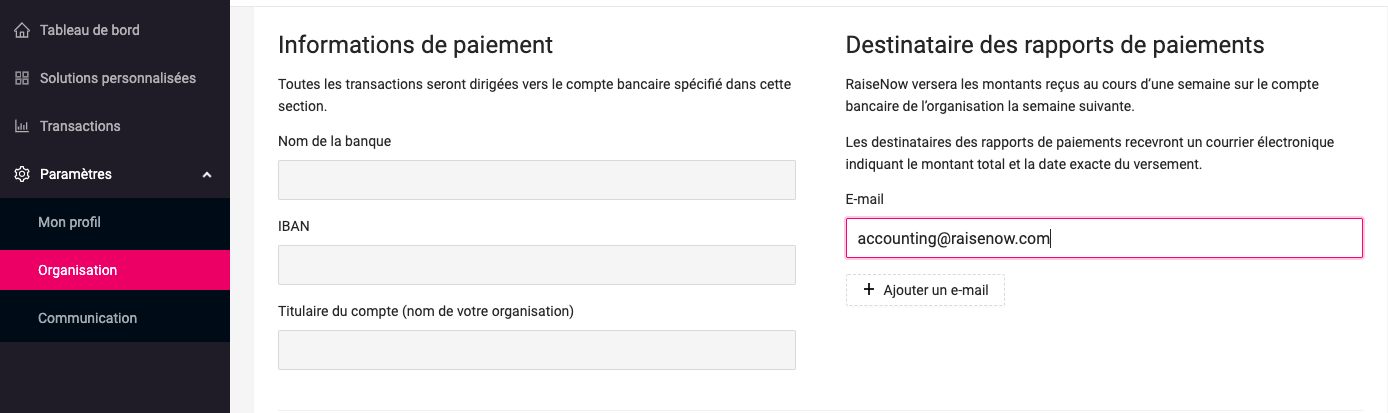The image size is (1388, 413).
Task: Click the grid icon for Solutions personnalisées
Action: tap(22, 78)
